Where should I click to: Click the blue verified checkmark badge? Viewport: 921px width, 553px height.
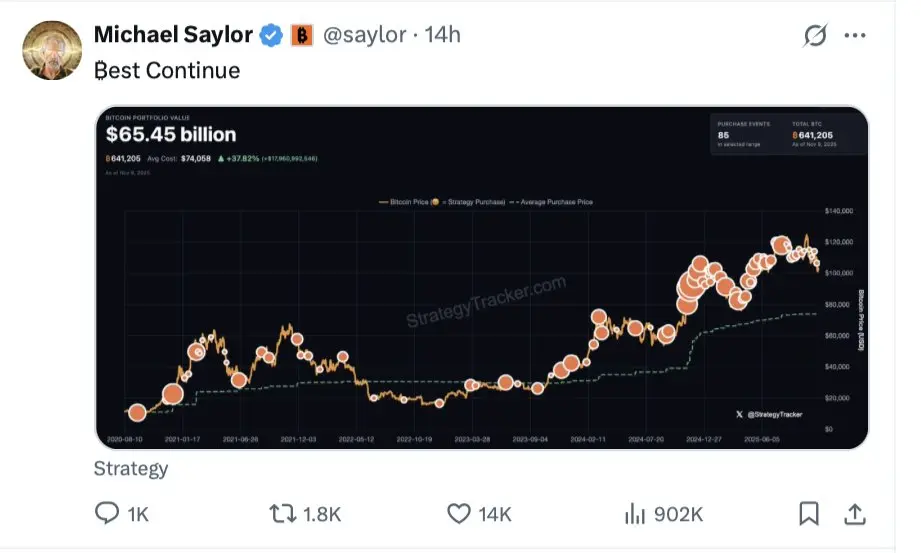[x=271, y=35]
